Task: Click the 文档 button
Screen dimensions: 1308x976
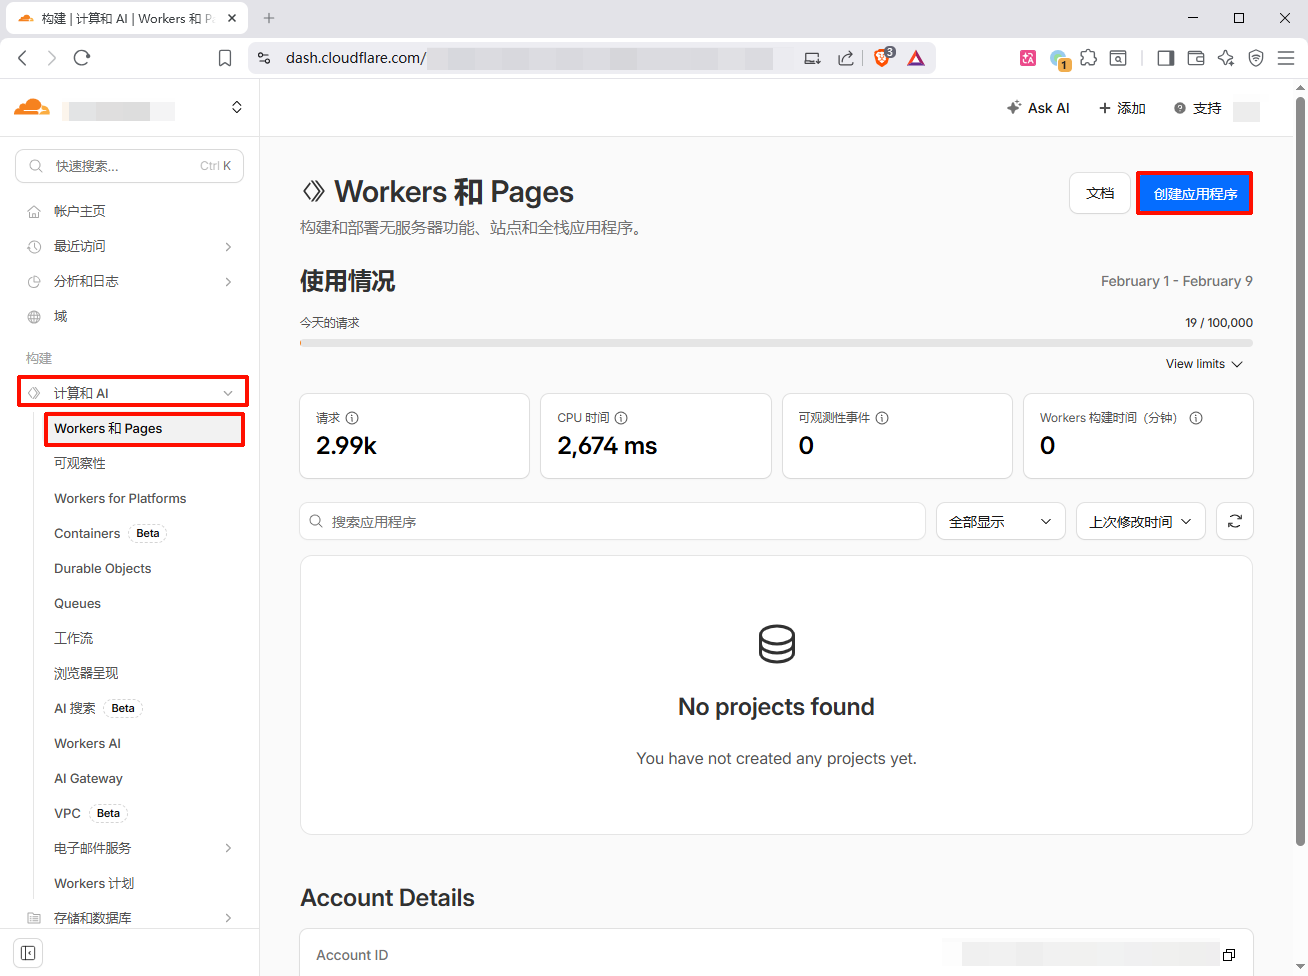Action: tap(1100, 193)
